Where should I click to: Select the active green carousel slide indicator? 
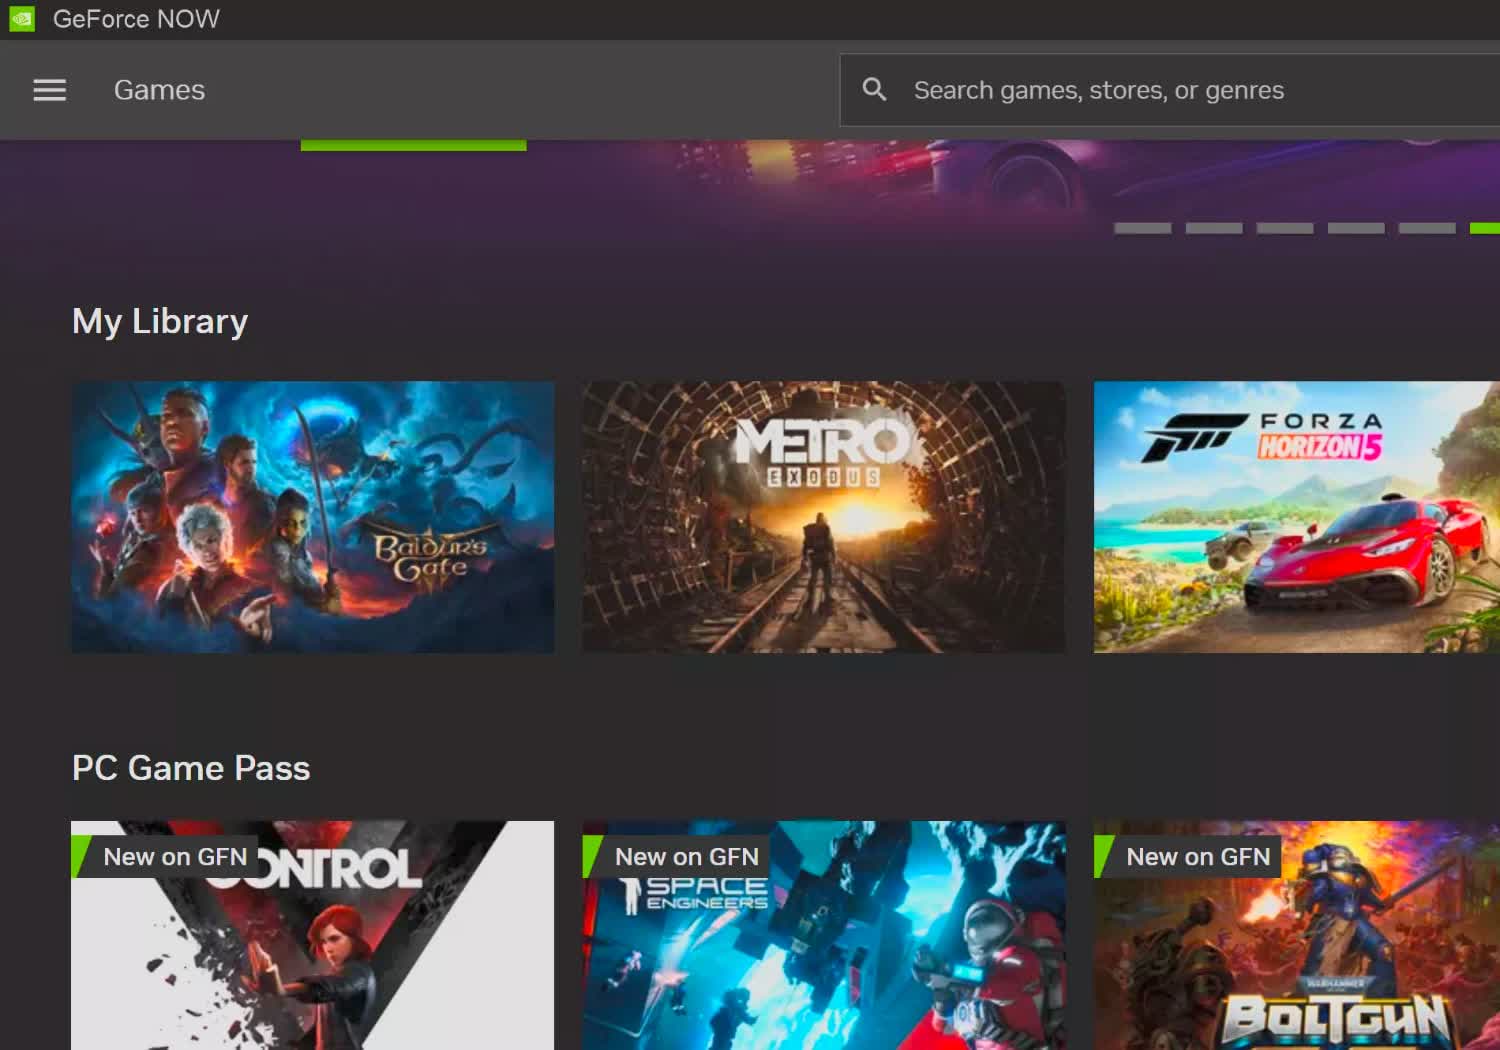click(1485, 228)
